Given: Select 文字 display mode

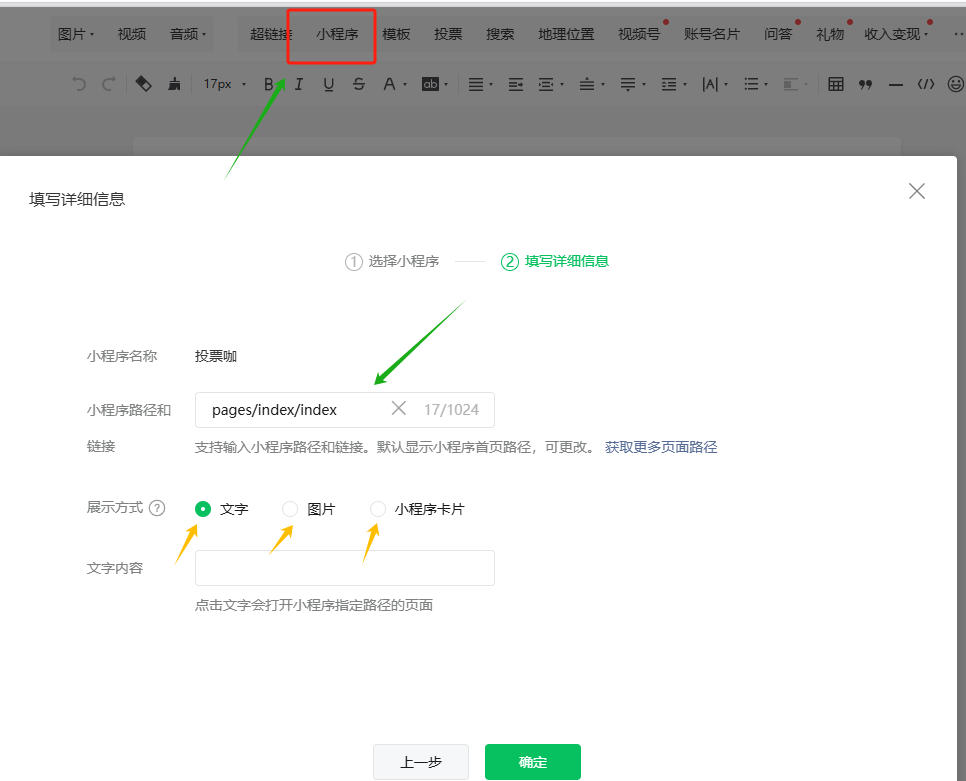Looking at the screenshot, I should [x=203, y=509].
